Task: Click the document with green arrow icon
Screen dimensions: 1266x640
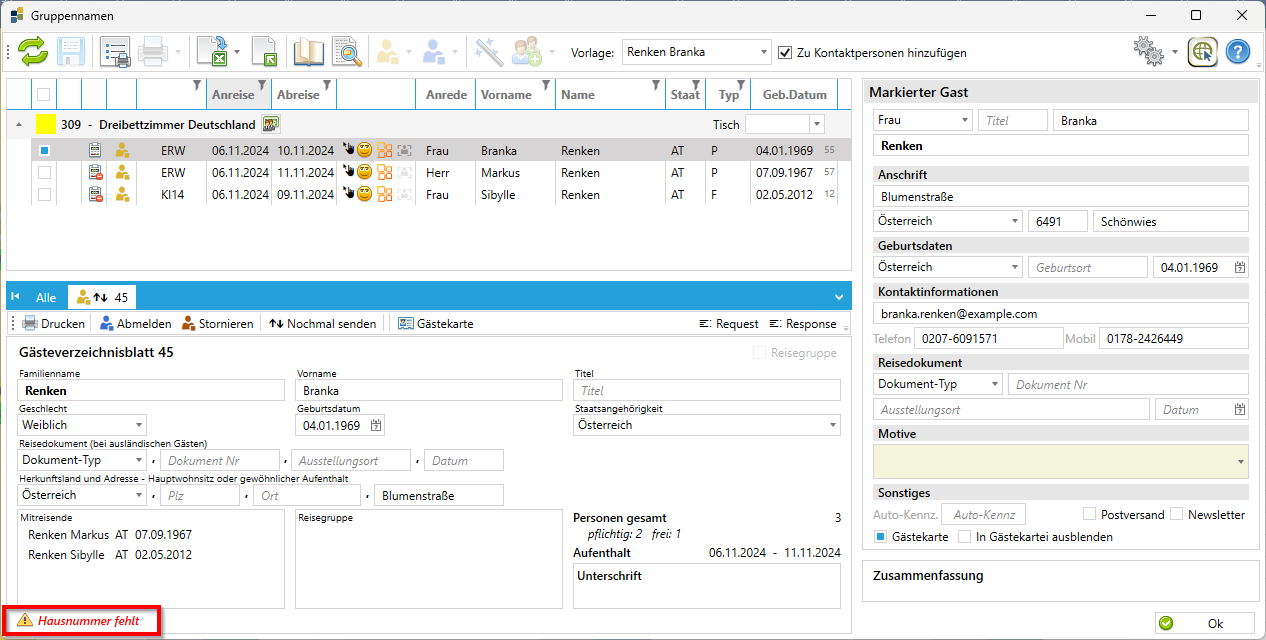Action: (x=263, y=52)
